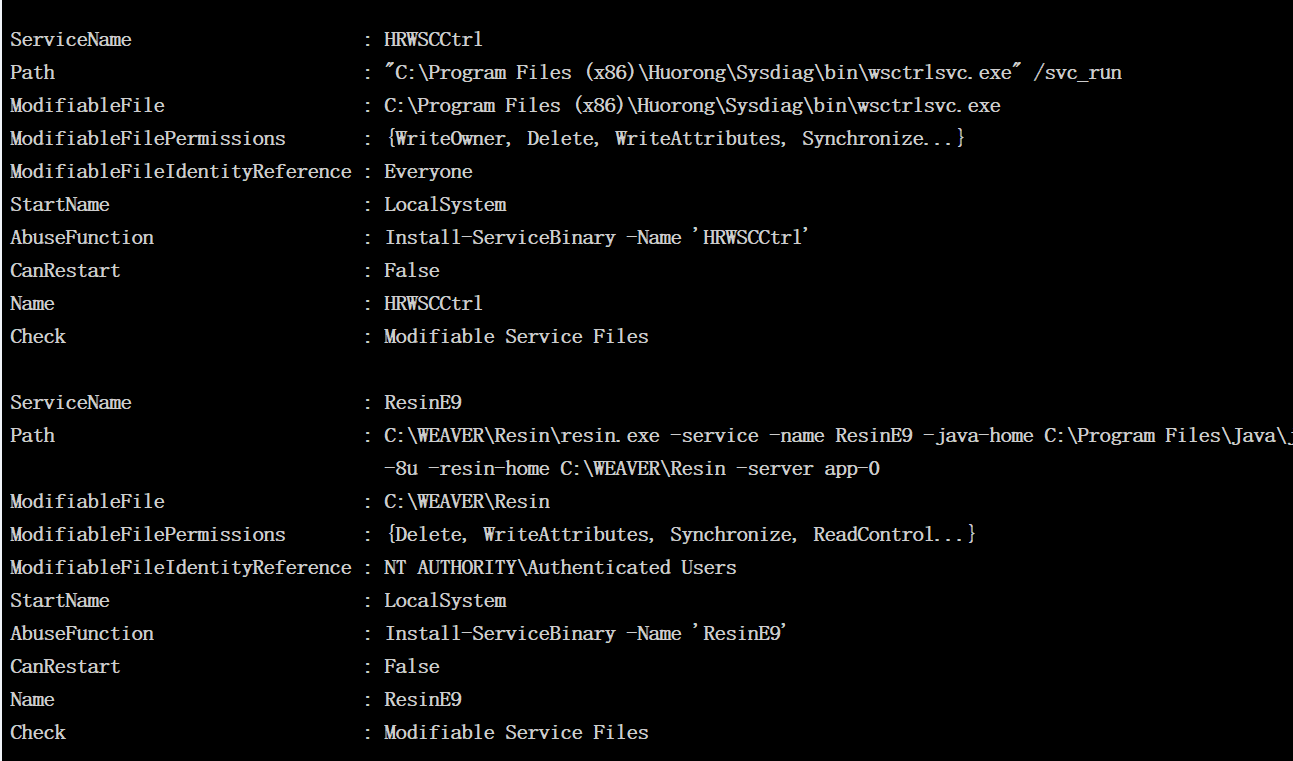Click the permissions list ending with ReadControl
Screen dimensions: 1293x761
(x=679, y=535)
